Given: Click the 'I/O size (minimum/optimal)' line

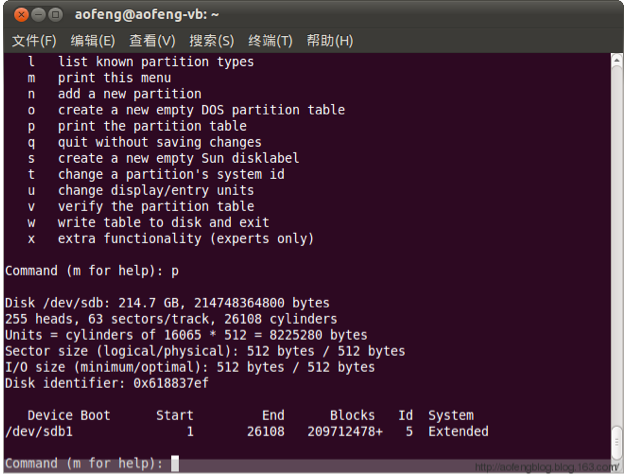Looking at the screenshot, I should click(190, 367).
